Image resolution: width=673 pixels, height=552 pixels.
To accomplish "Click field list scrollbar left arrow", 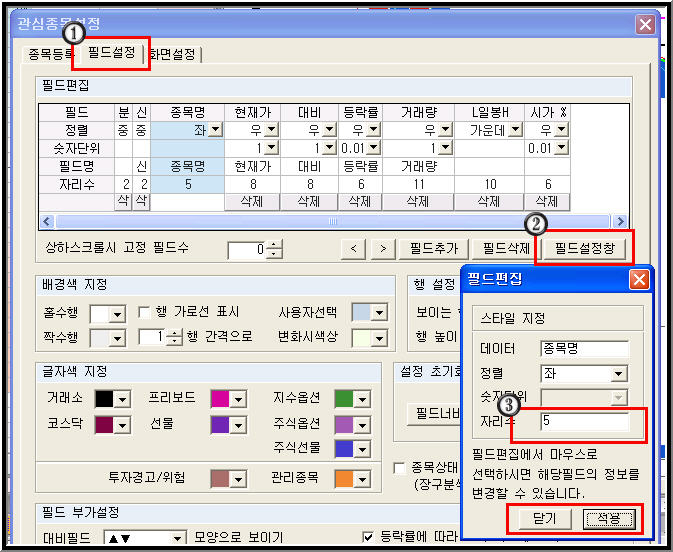I will tap(47, 221).
